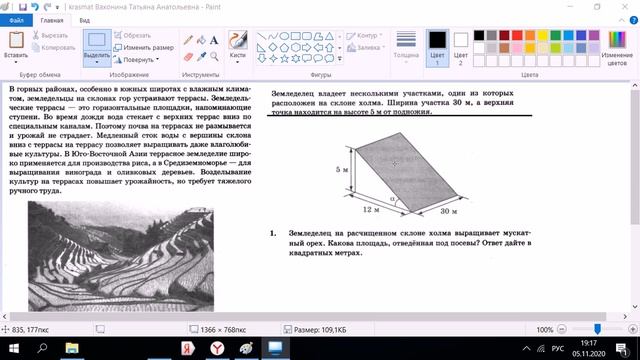This screenshot has width=640, height=360.
Task: Click the Копировать copy button
Action: (54, 47)
